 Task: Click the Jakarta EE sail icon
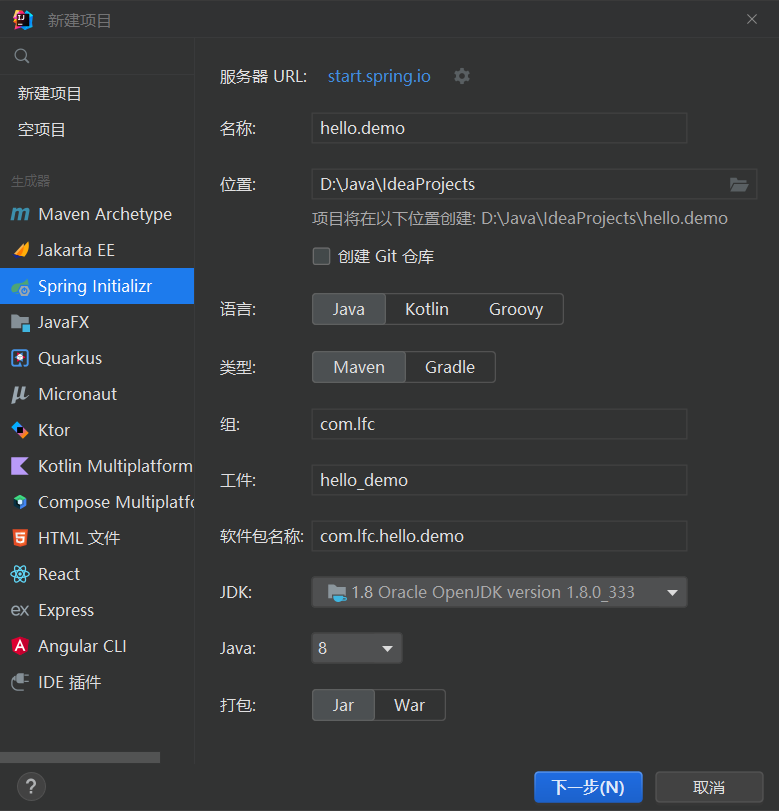[x=21, y=250]
